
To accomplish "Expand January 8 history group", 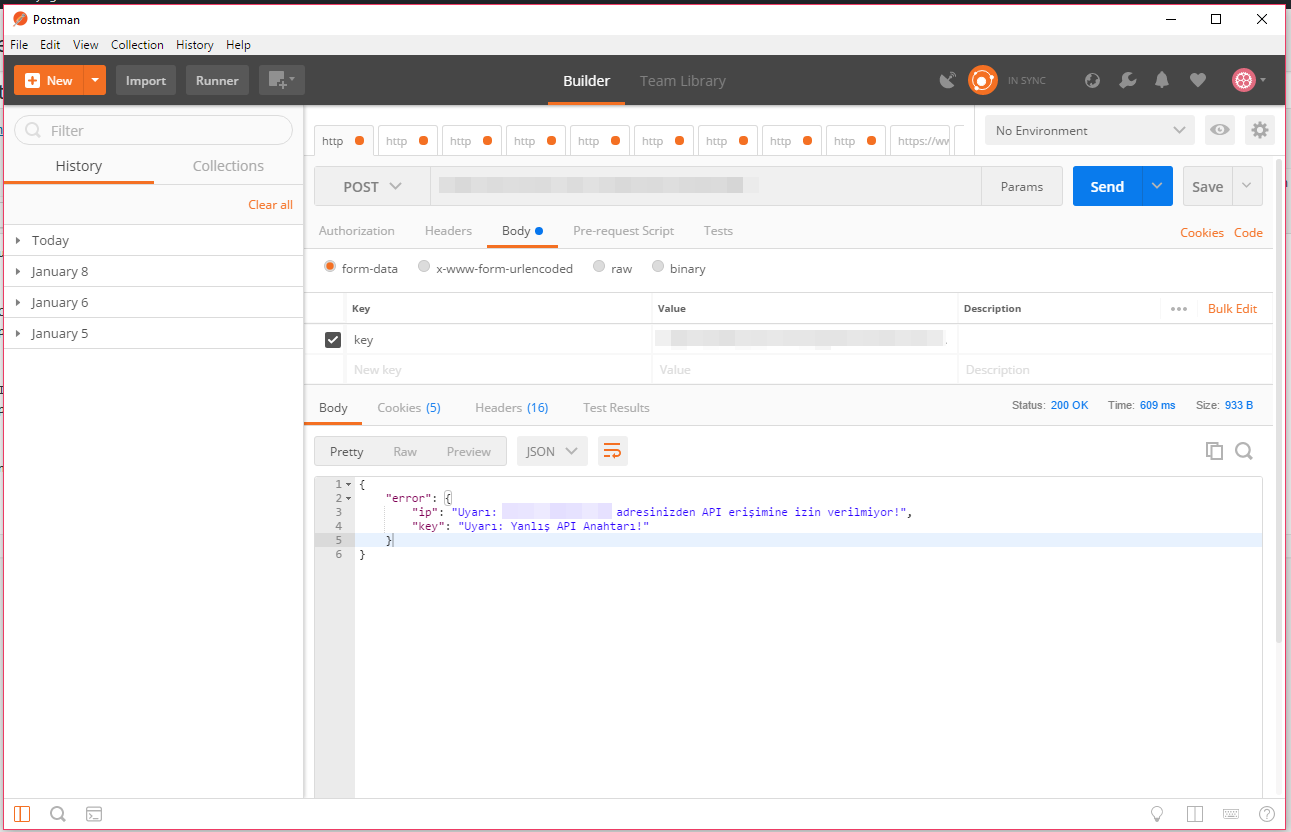I will (153, 271).
